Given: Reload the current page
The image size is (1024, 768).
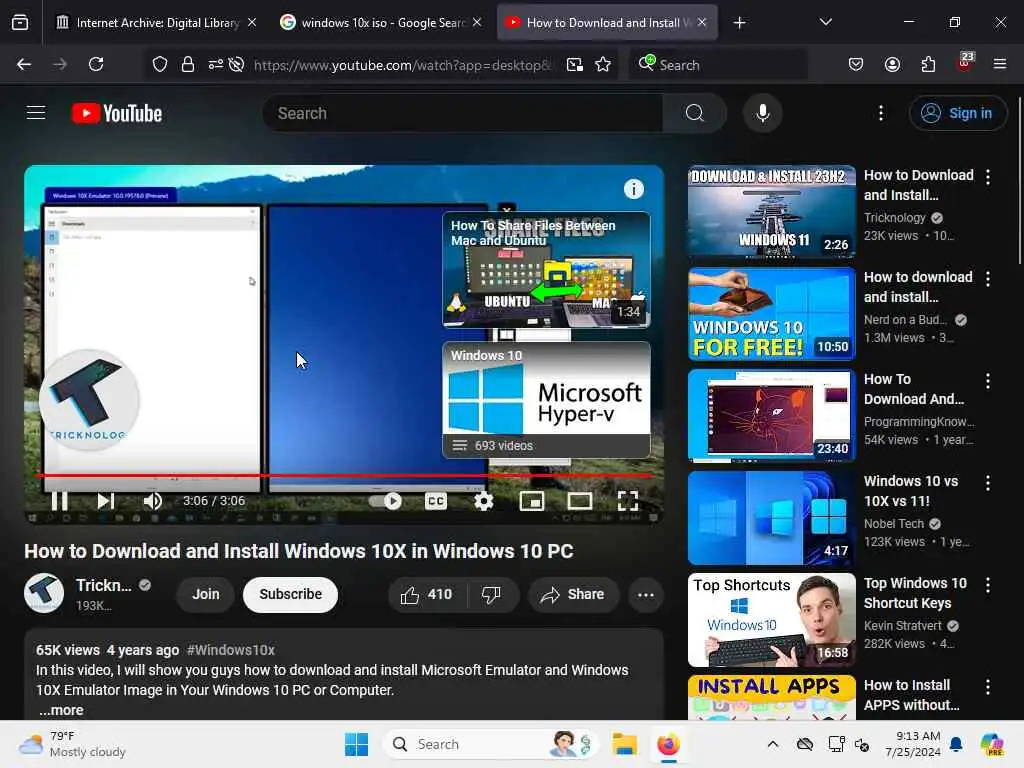Looking at the screenshot, I should coord(96,64).
